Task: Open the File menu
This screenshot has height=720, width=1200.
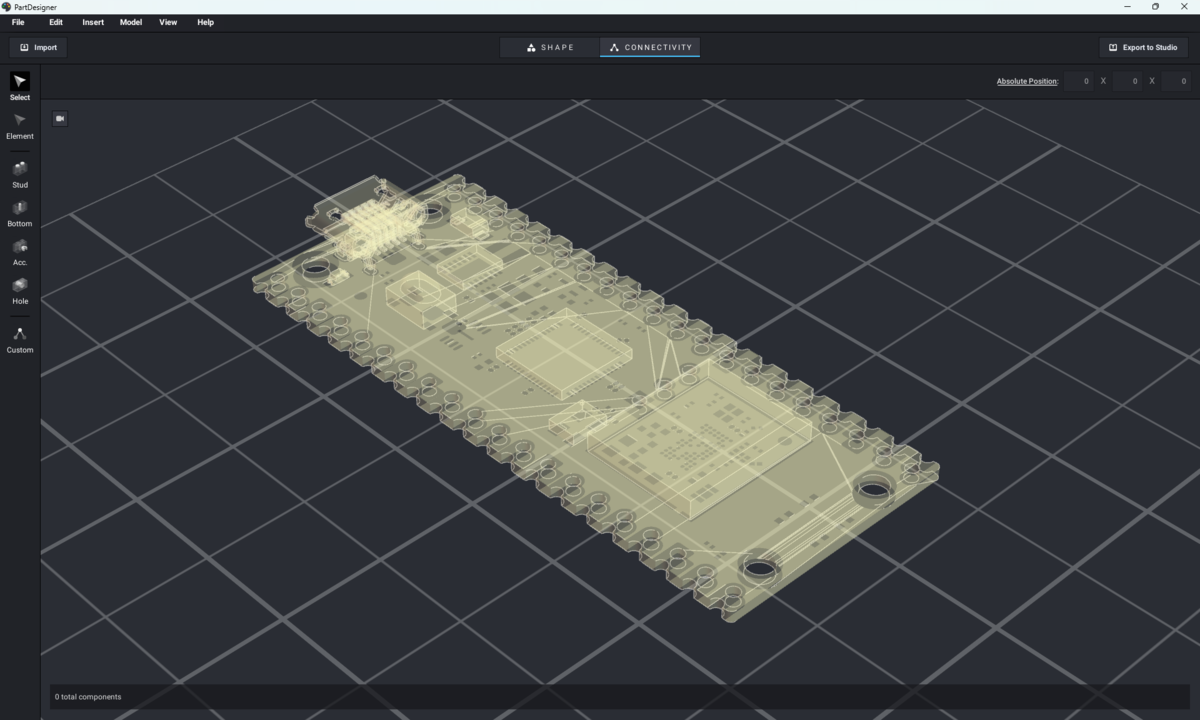Action: pos(18,22)
